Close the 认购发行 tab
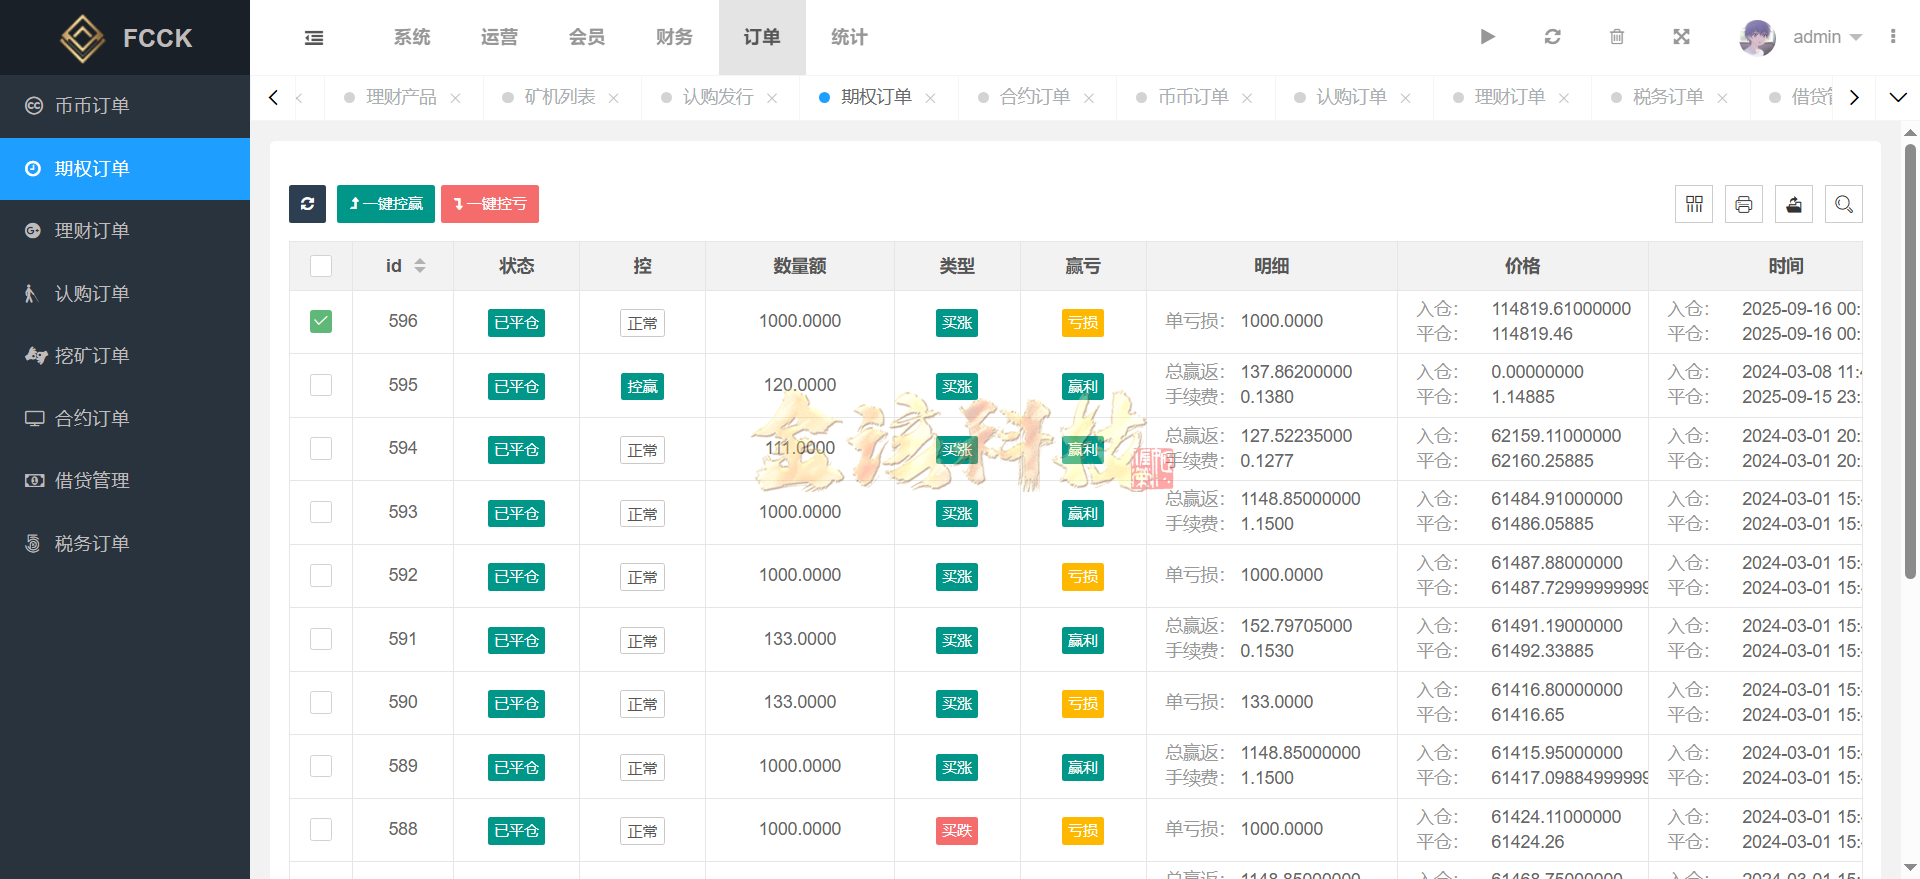This screenshot has height=879, width=1920. 772,98
